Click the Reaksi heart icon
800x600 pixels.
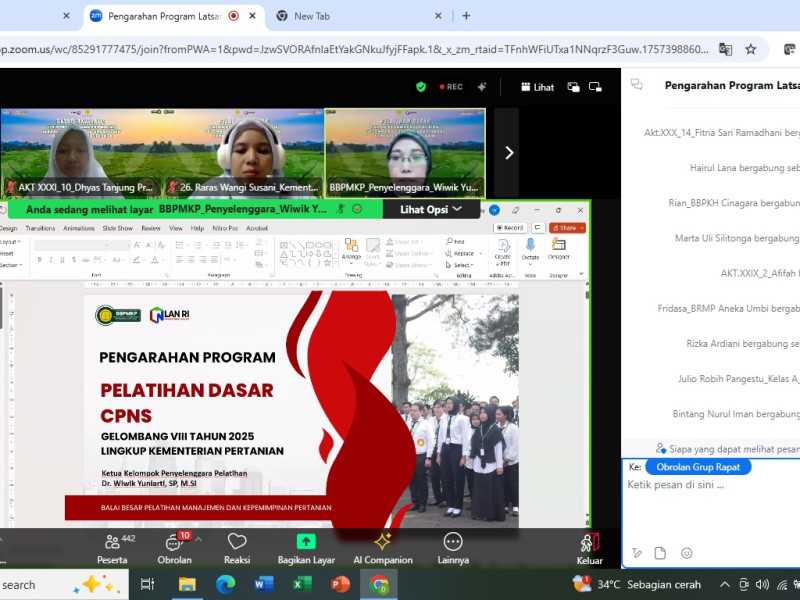237,547
